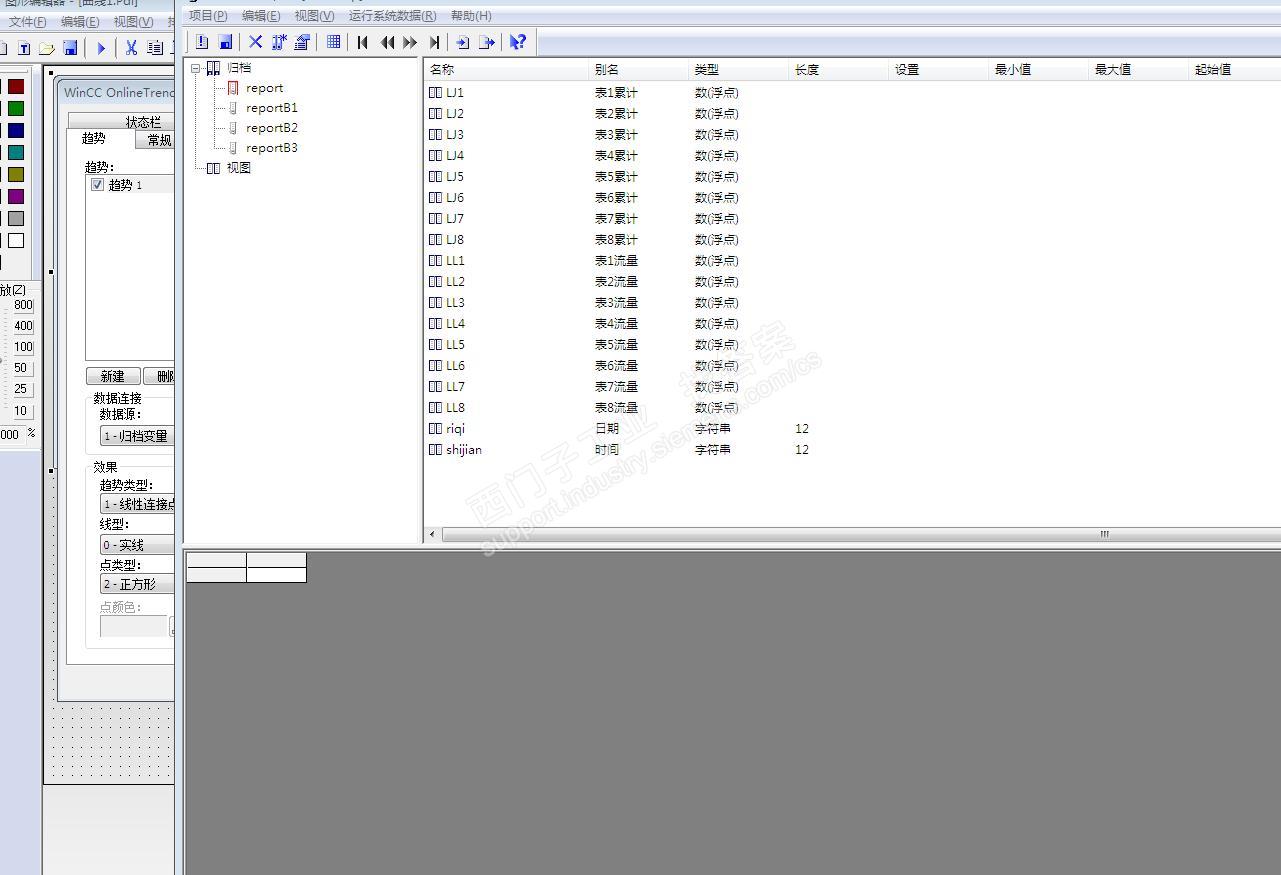The width and height of the screenshot is (1281, 875).
Task: Go to the previous record with the double-left arrows
Action: [387, 42]
